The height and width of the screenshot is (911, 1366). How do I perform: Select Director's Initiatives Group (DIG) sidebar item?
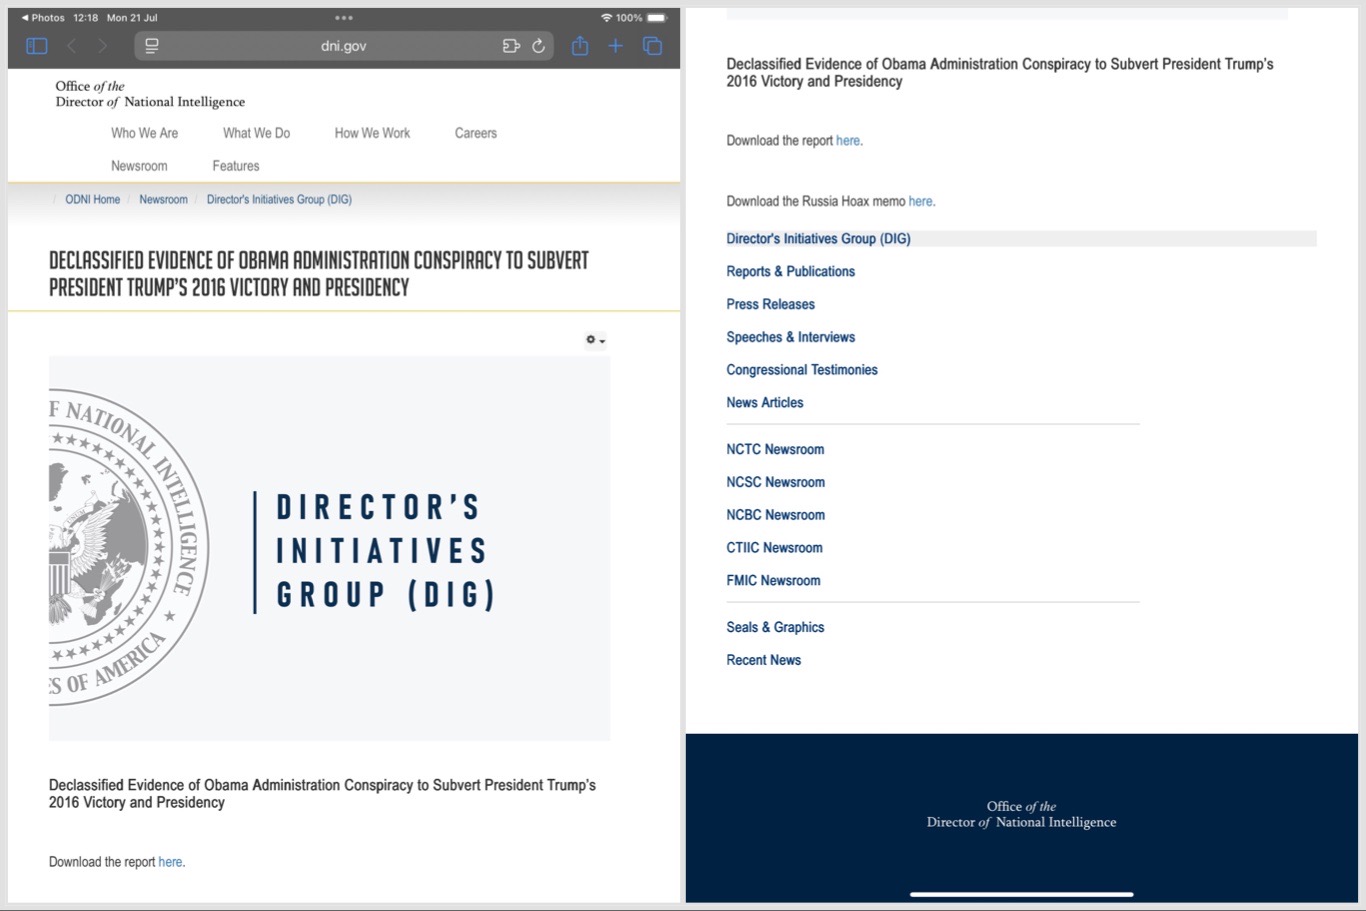click(x=818, y=239)
